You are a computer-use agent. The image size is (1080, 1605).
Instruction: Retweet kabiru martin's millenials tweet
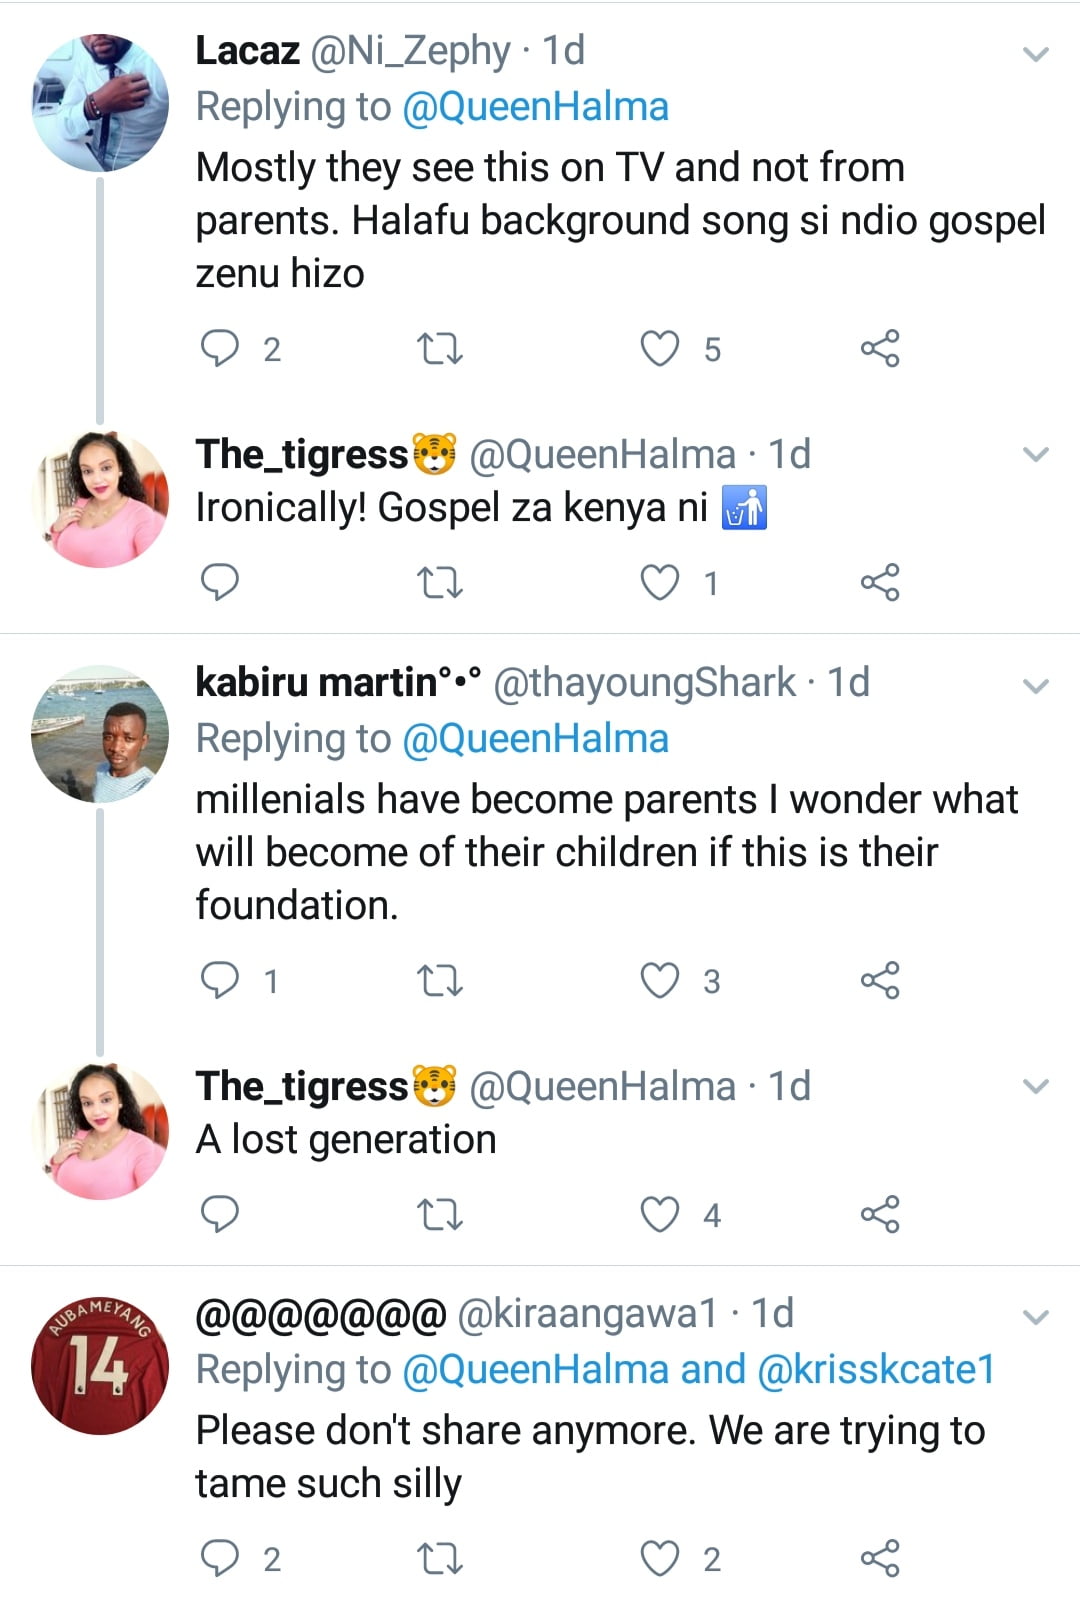439,981
